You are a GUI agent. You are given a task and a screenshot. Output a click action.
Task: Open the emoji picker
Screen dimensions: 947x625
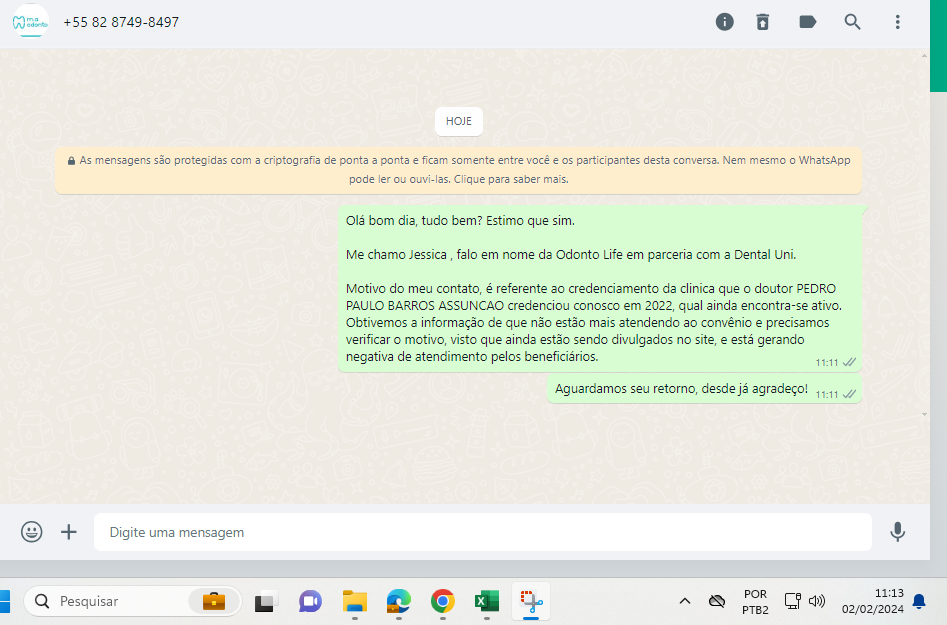[31, 532]
